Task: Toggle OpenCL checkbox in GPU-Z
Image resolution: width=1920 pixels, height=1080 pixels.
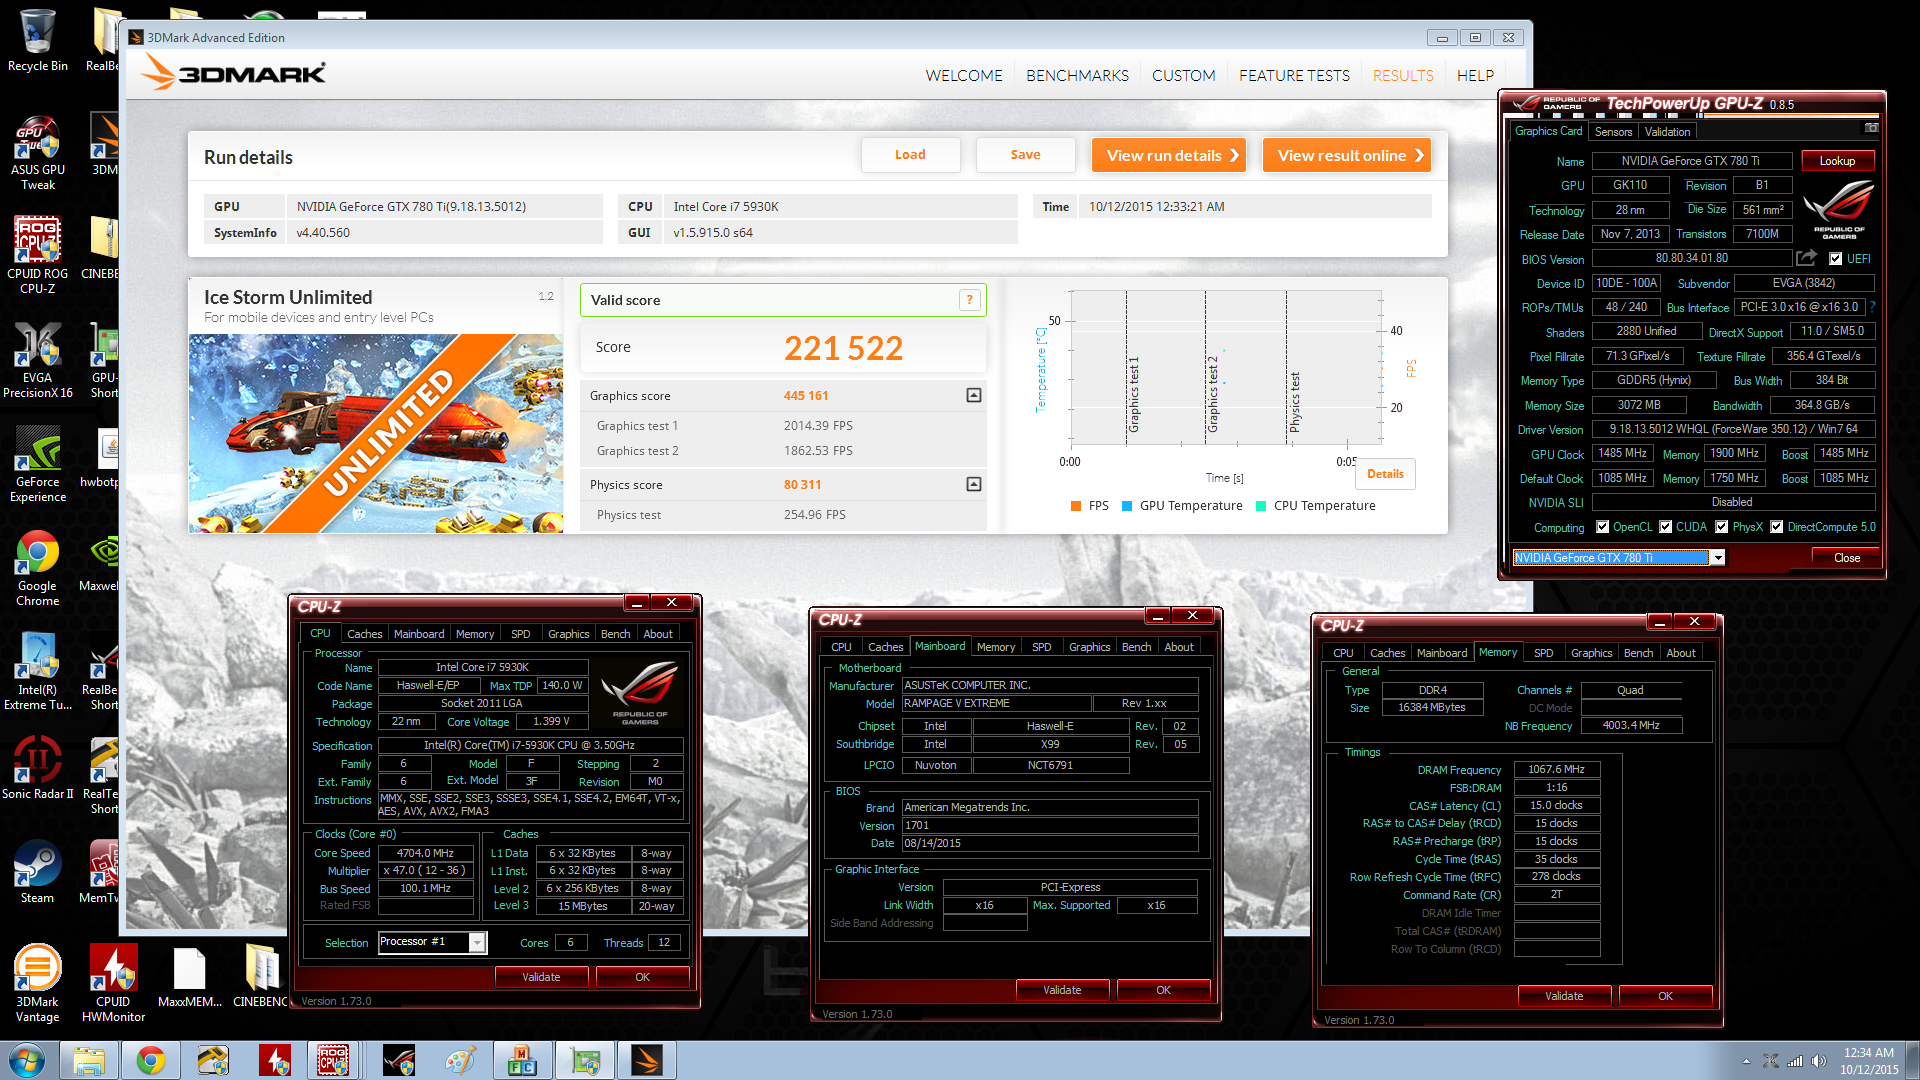Action: [x=1603, y=527]
